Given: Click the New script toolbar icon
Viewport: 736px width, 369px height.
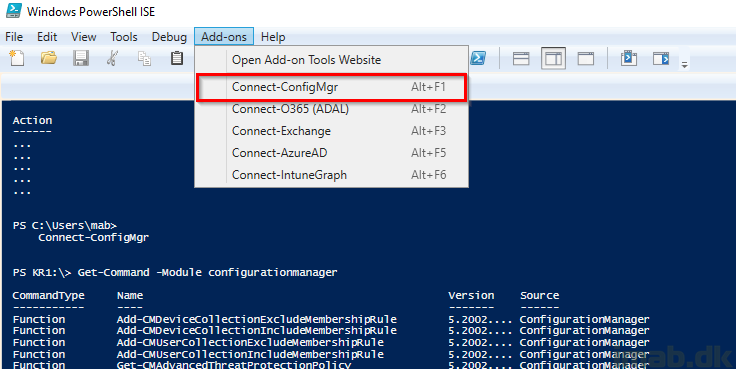Looking at the screenshot, I should (x=17, y=59).
